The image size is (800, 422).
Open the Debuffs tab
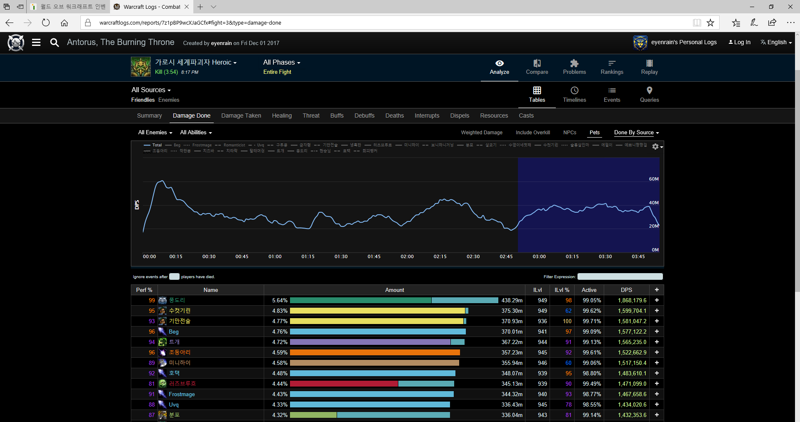(364, 116)
